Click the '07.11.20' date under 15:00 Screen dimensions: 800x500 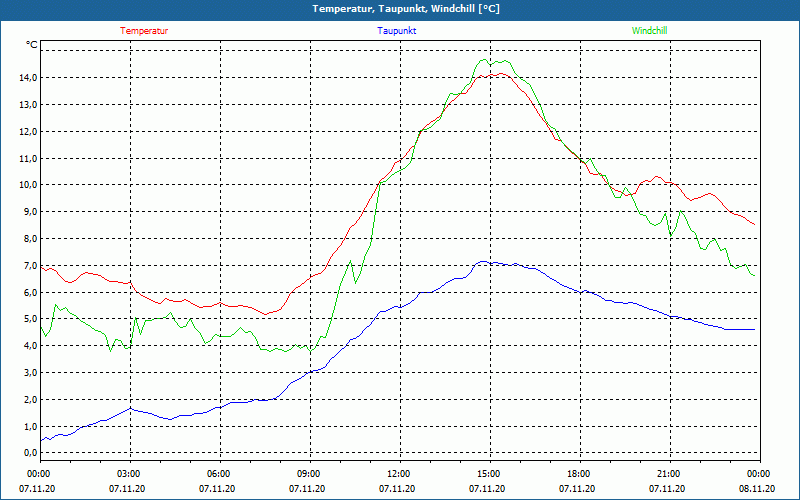point(487,489)
